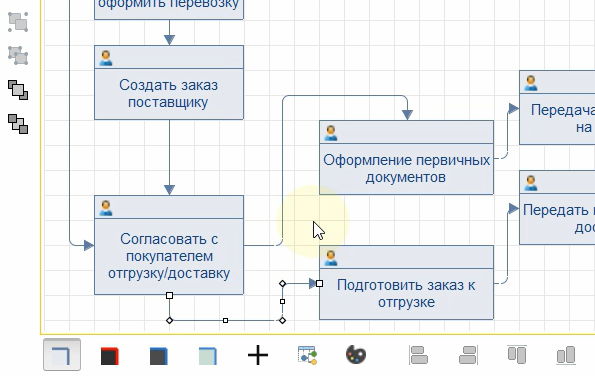The width and height of the screenshot is (595, 379).
Task: Click the align top icon
Action: pos(517,354)
